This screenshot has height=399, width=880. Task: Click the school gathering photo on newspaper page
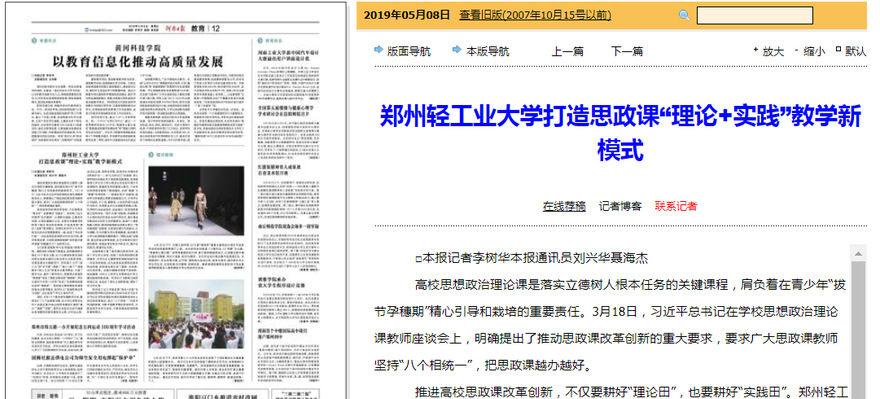click(196, 314)
